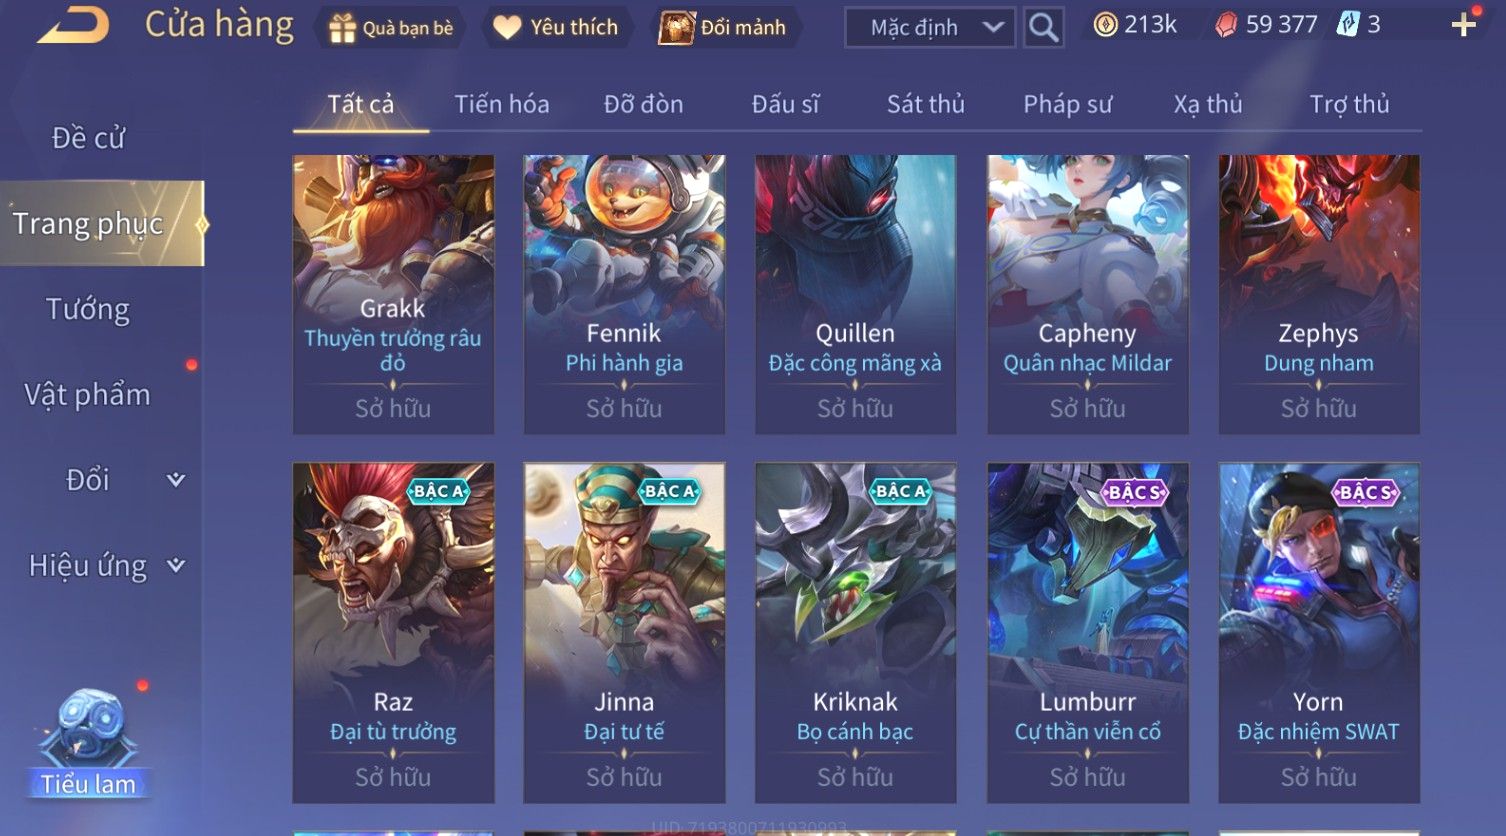This screenshot has height=836, width=1506.
Task: Open Quà bạn bè gift icon
Action: click(342, 28)
